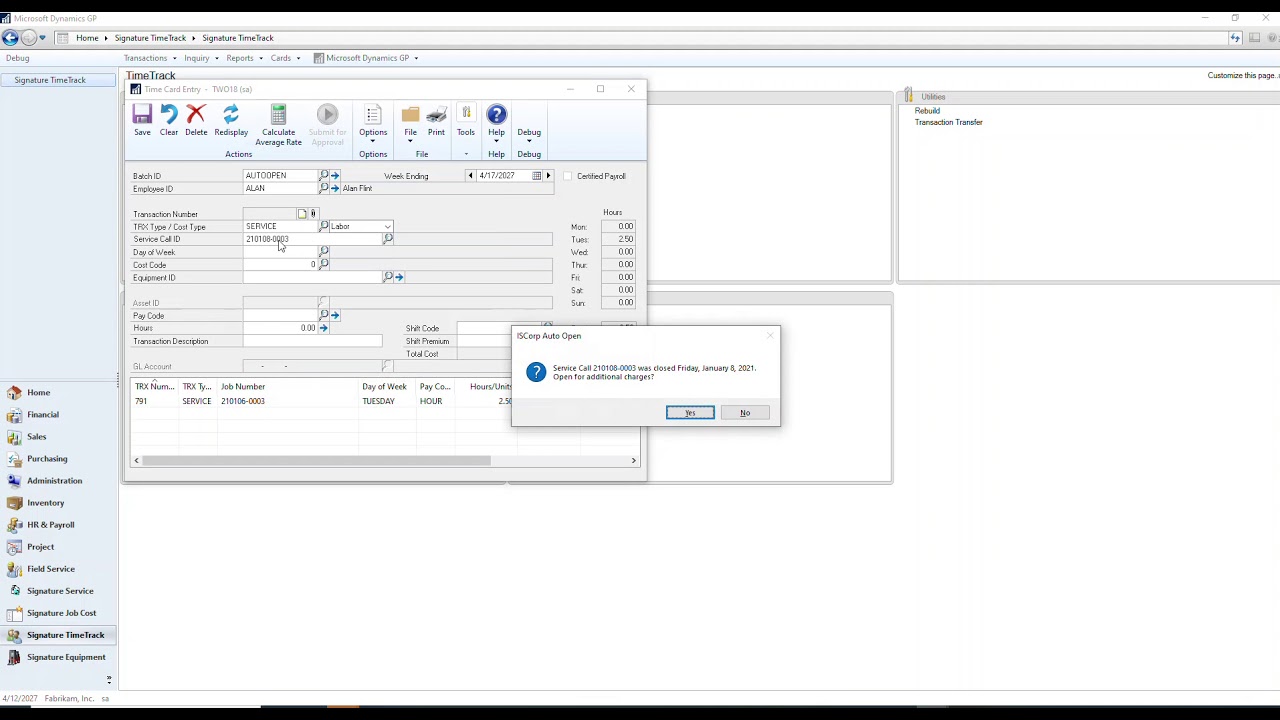Open the Cards menu

(285, 58)
